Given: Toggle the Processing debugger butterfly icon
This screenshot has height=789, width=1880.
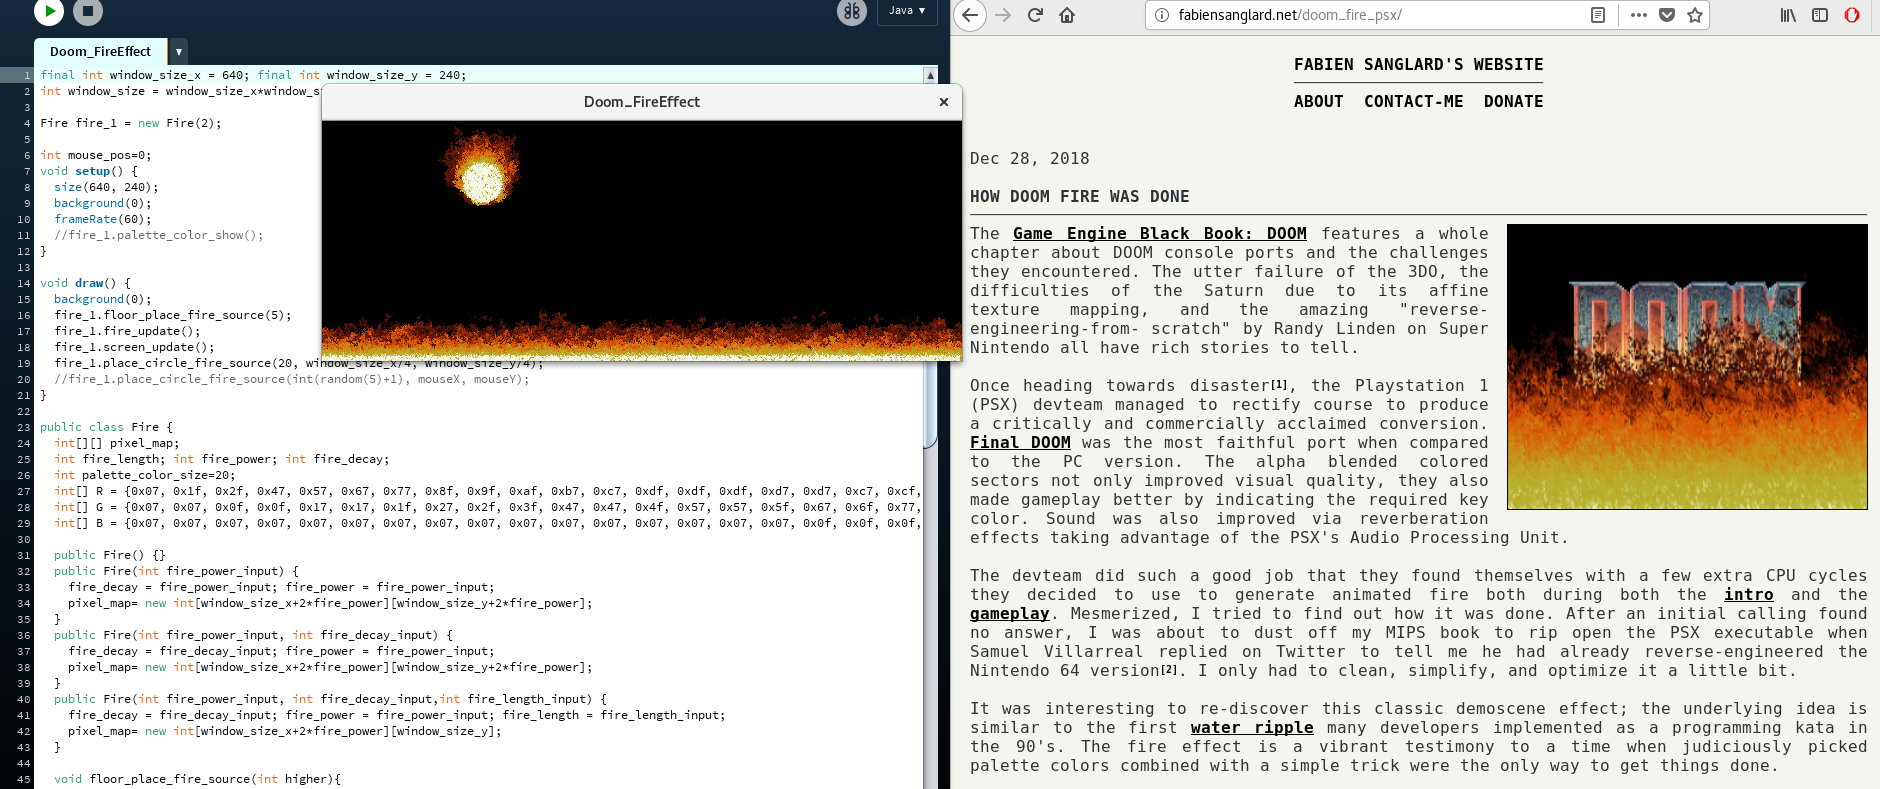Looking at the screenshot, I should [851, 11].
